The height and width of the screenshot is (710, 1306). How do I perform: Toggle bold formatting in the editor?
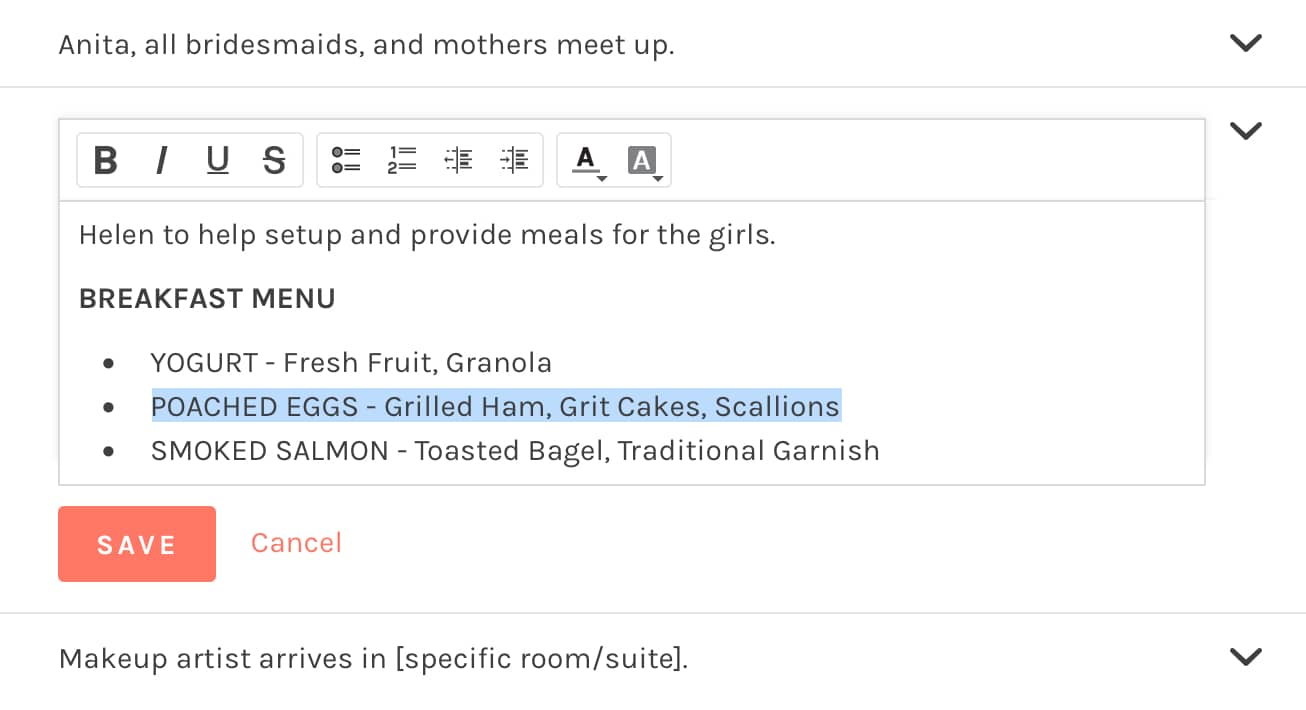pyautogui.click(x=106, y=160)
